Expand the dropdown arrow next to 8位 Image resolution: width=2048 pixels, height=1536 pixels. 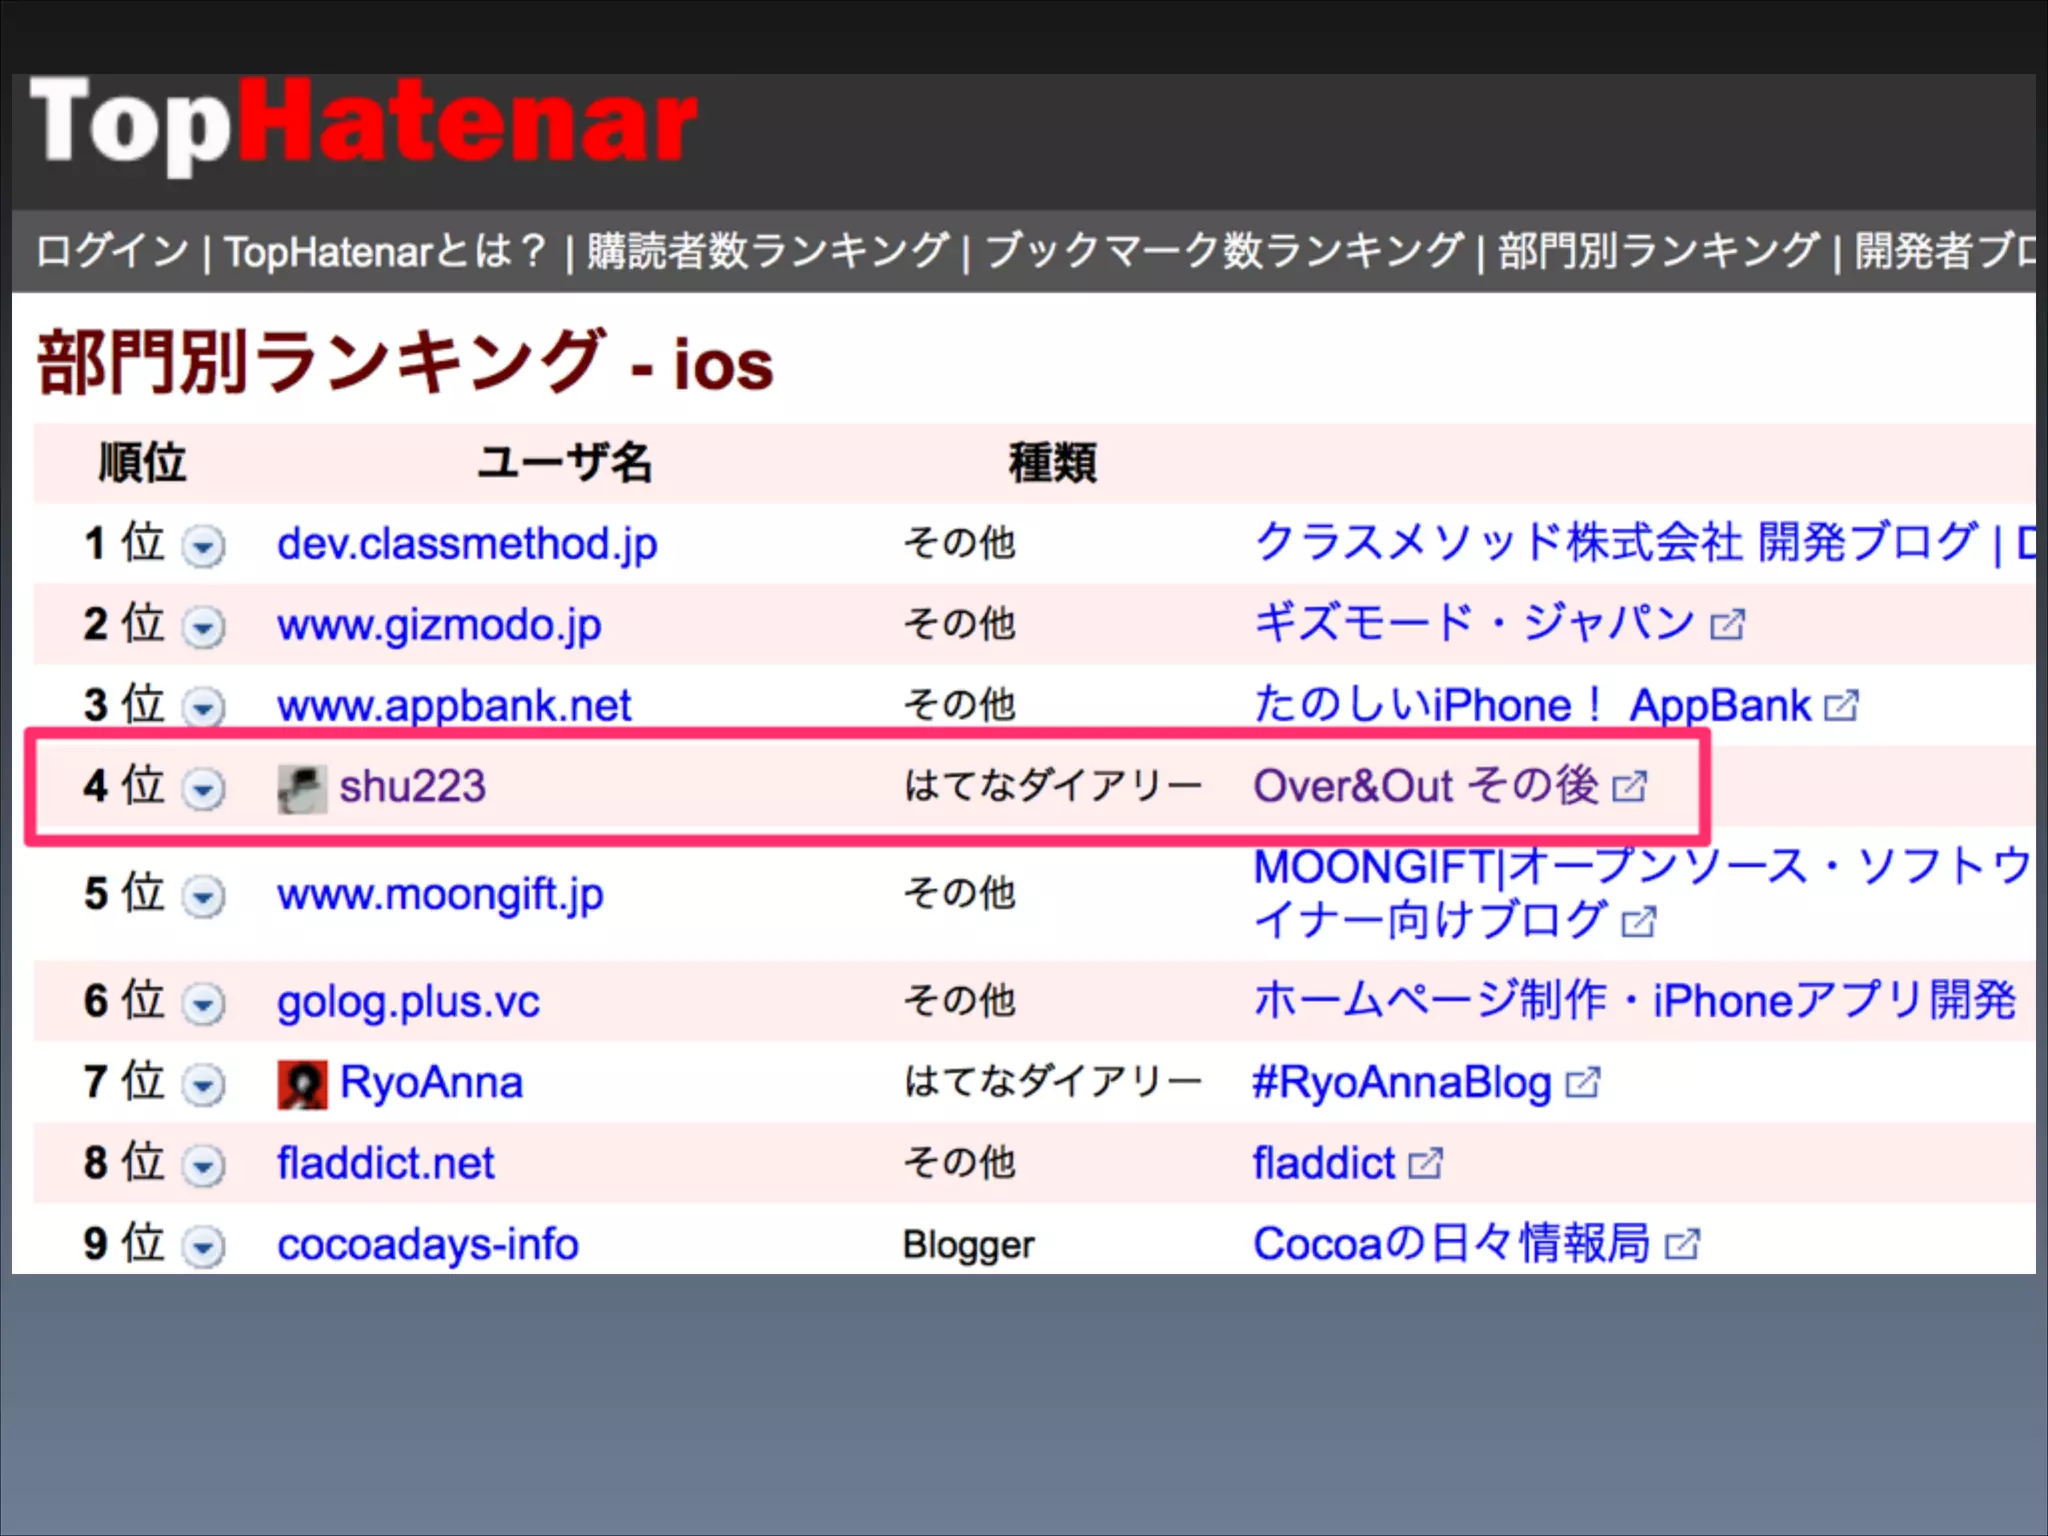pos(203,1166)
